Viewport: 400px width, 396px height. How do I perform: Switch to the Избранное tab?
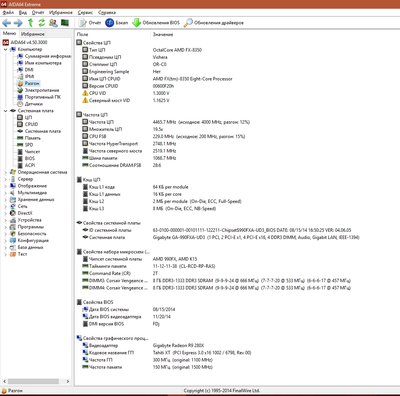point(32,34)
